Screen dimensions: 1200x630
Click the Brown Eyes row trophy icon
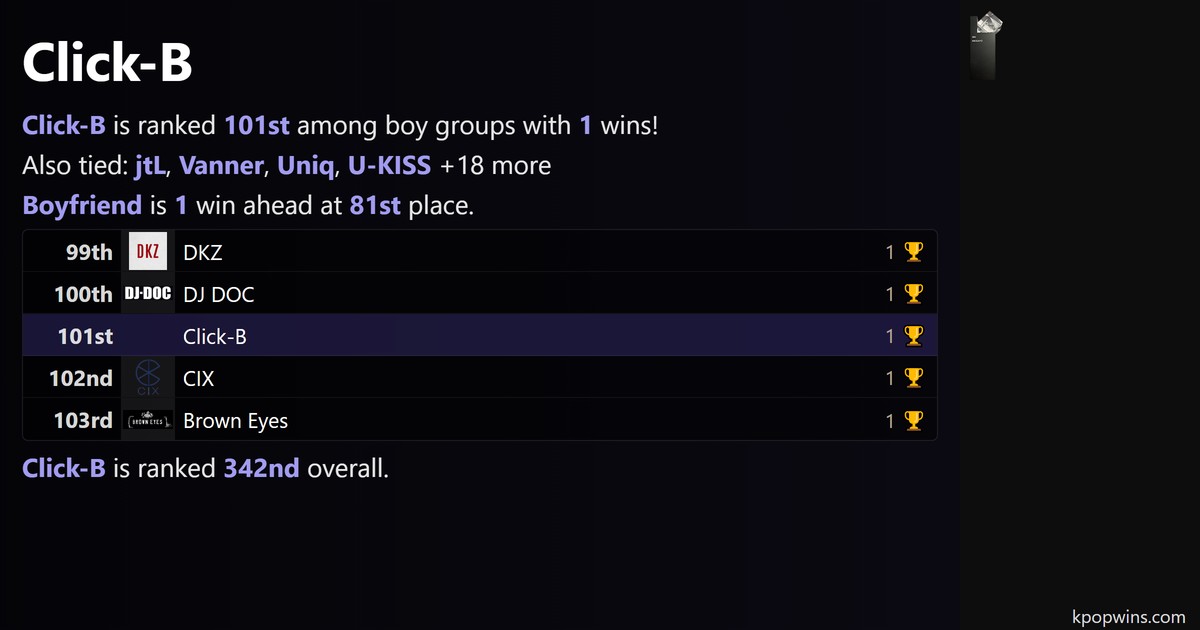coord(913,420)
